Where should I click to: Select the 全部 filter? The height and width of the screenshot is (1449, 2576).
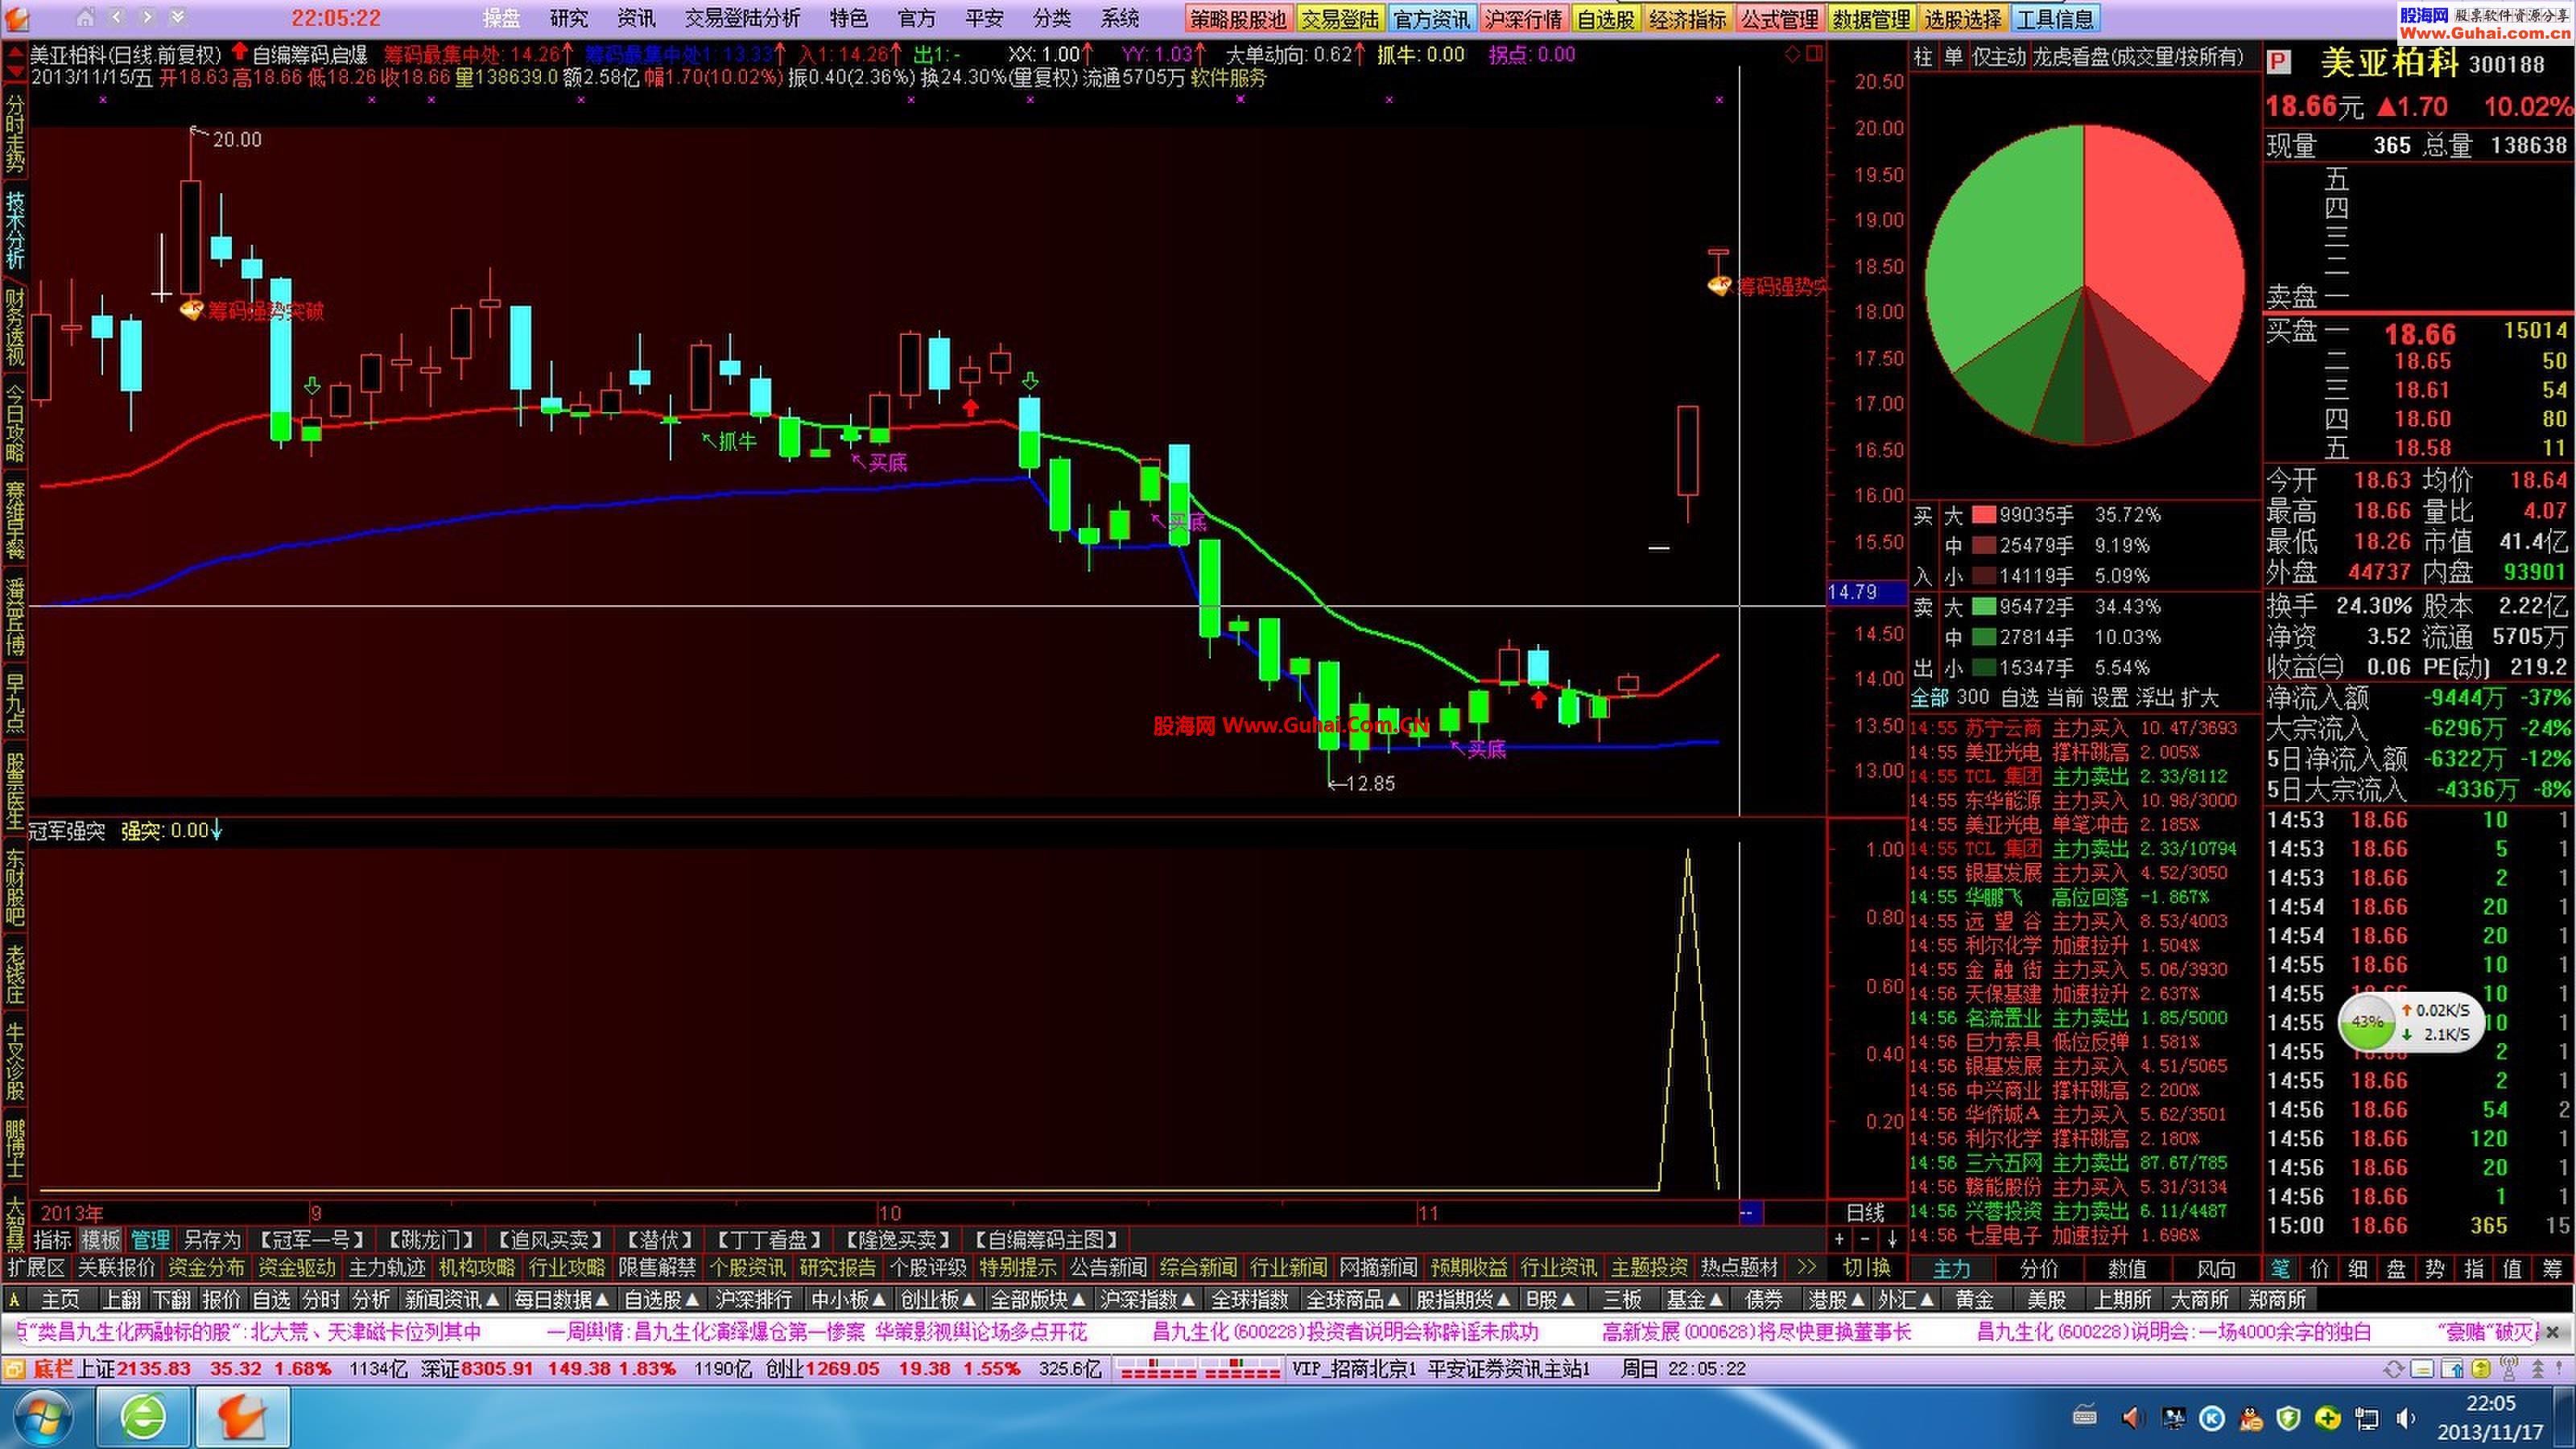point(1929,698)
